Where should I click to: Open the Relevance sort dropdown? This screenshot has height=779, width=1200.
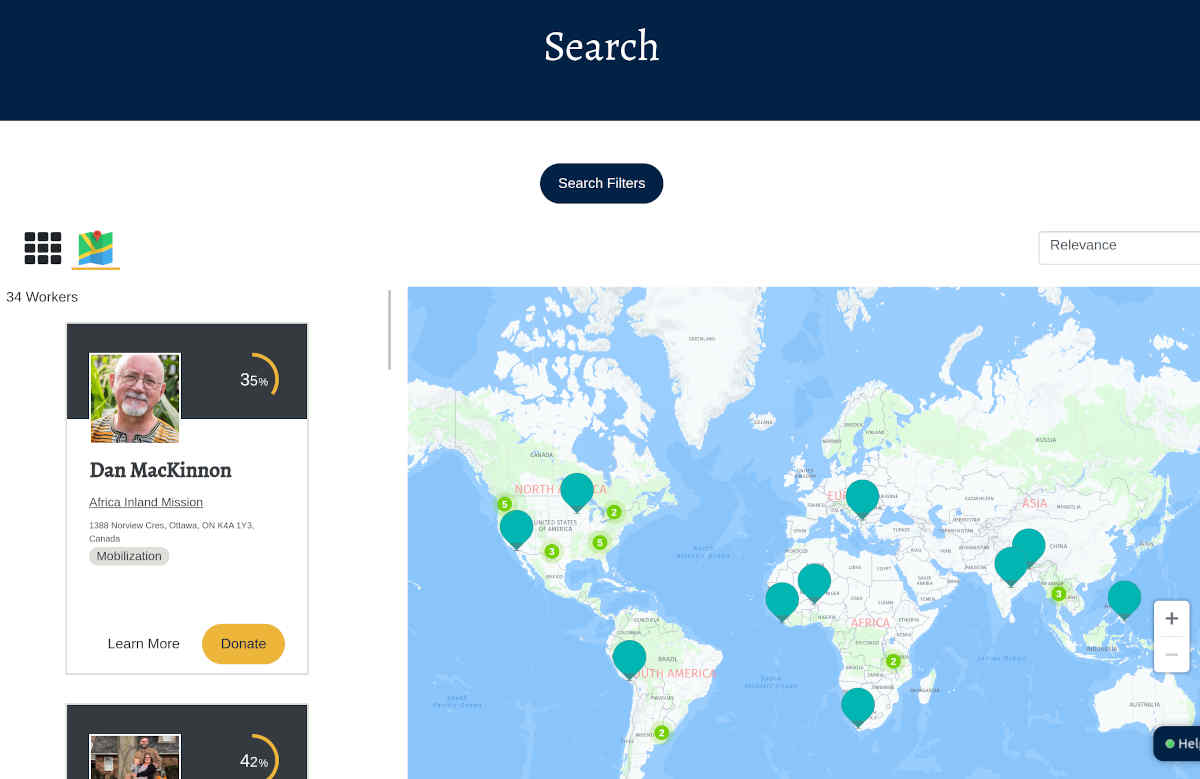tap(1120, 246)
